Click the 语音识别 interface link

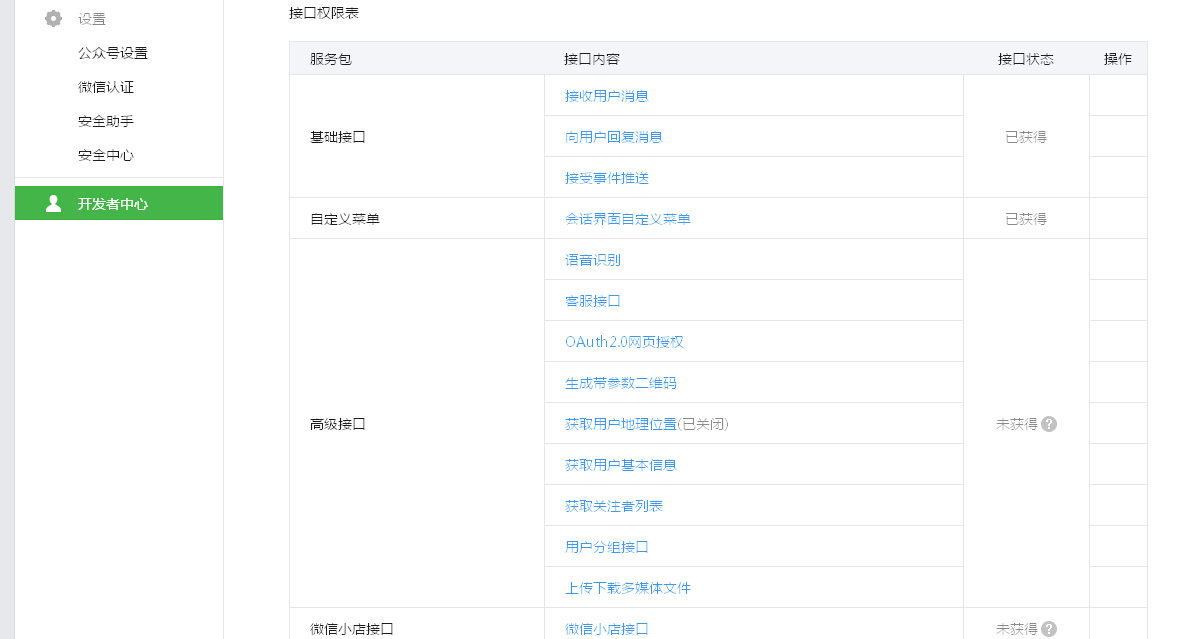tap(592, 260)
